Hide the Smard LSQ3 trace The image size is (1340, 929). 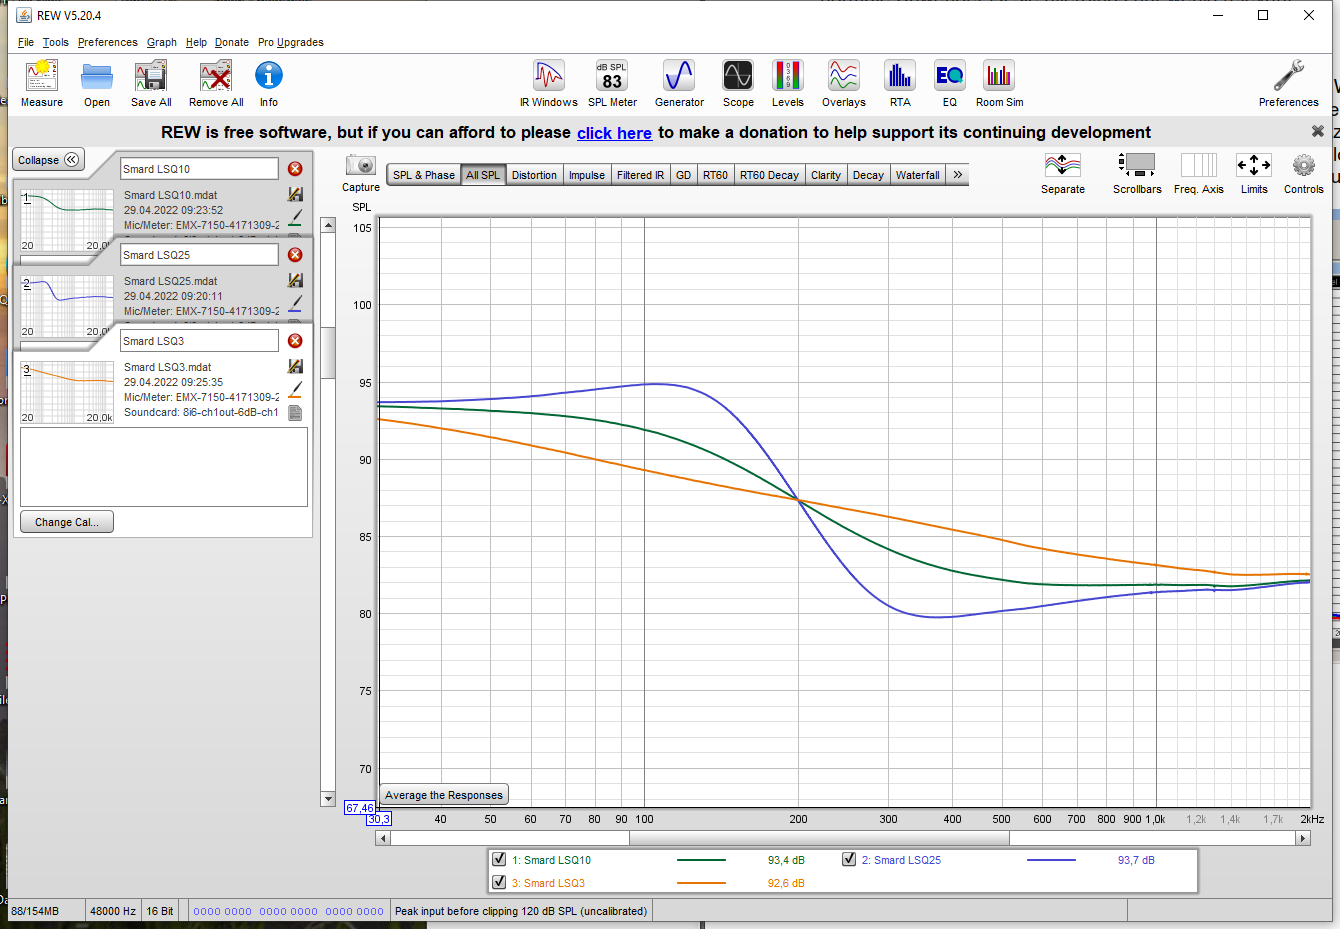tap(499, 882)
